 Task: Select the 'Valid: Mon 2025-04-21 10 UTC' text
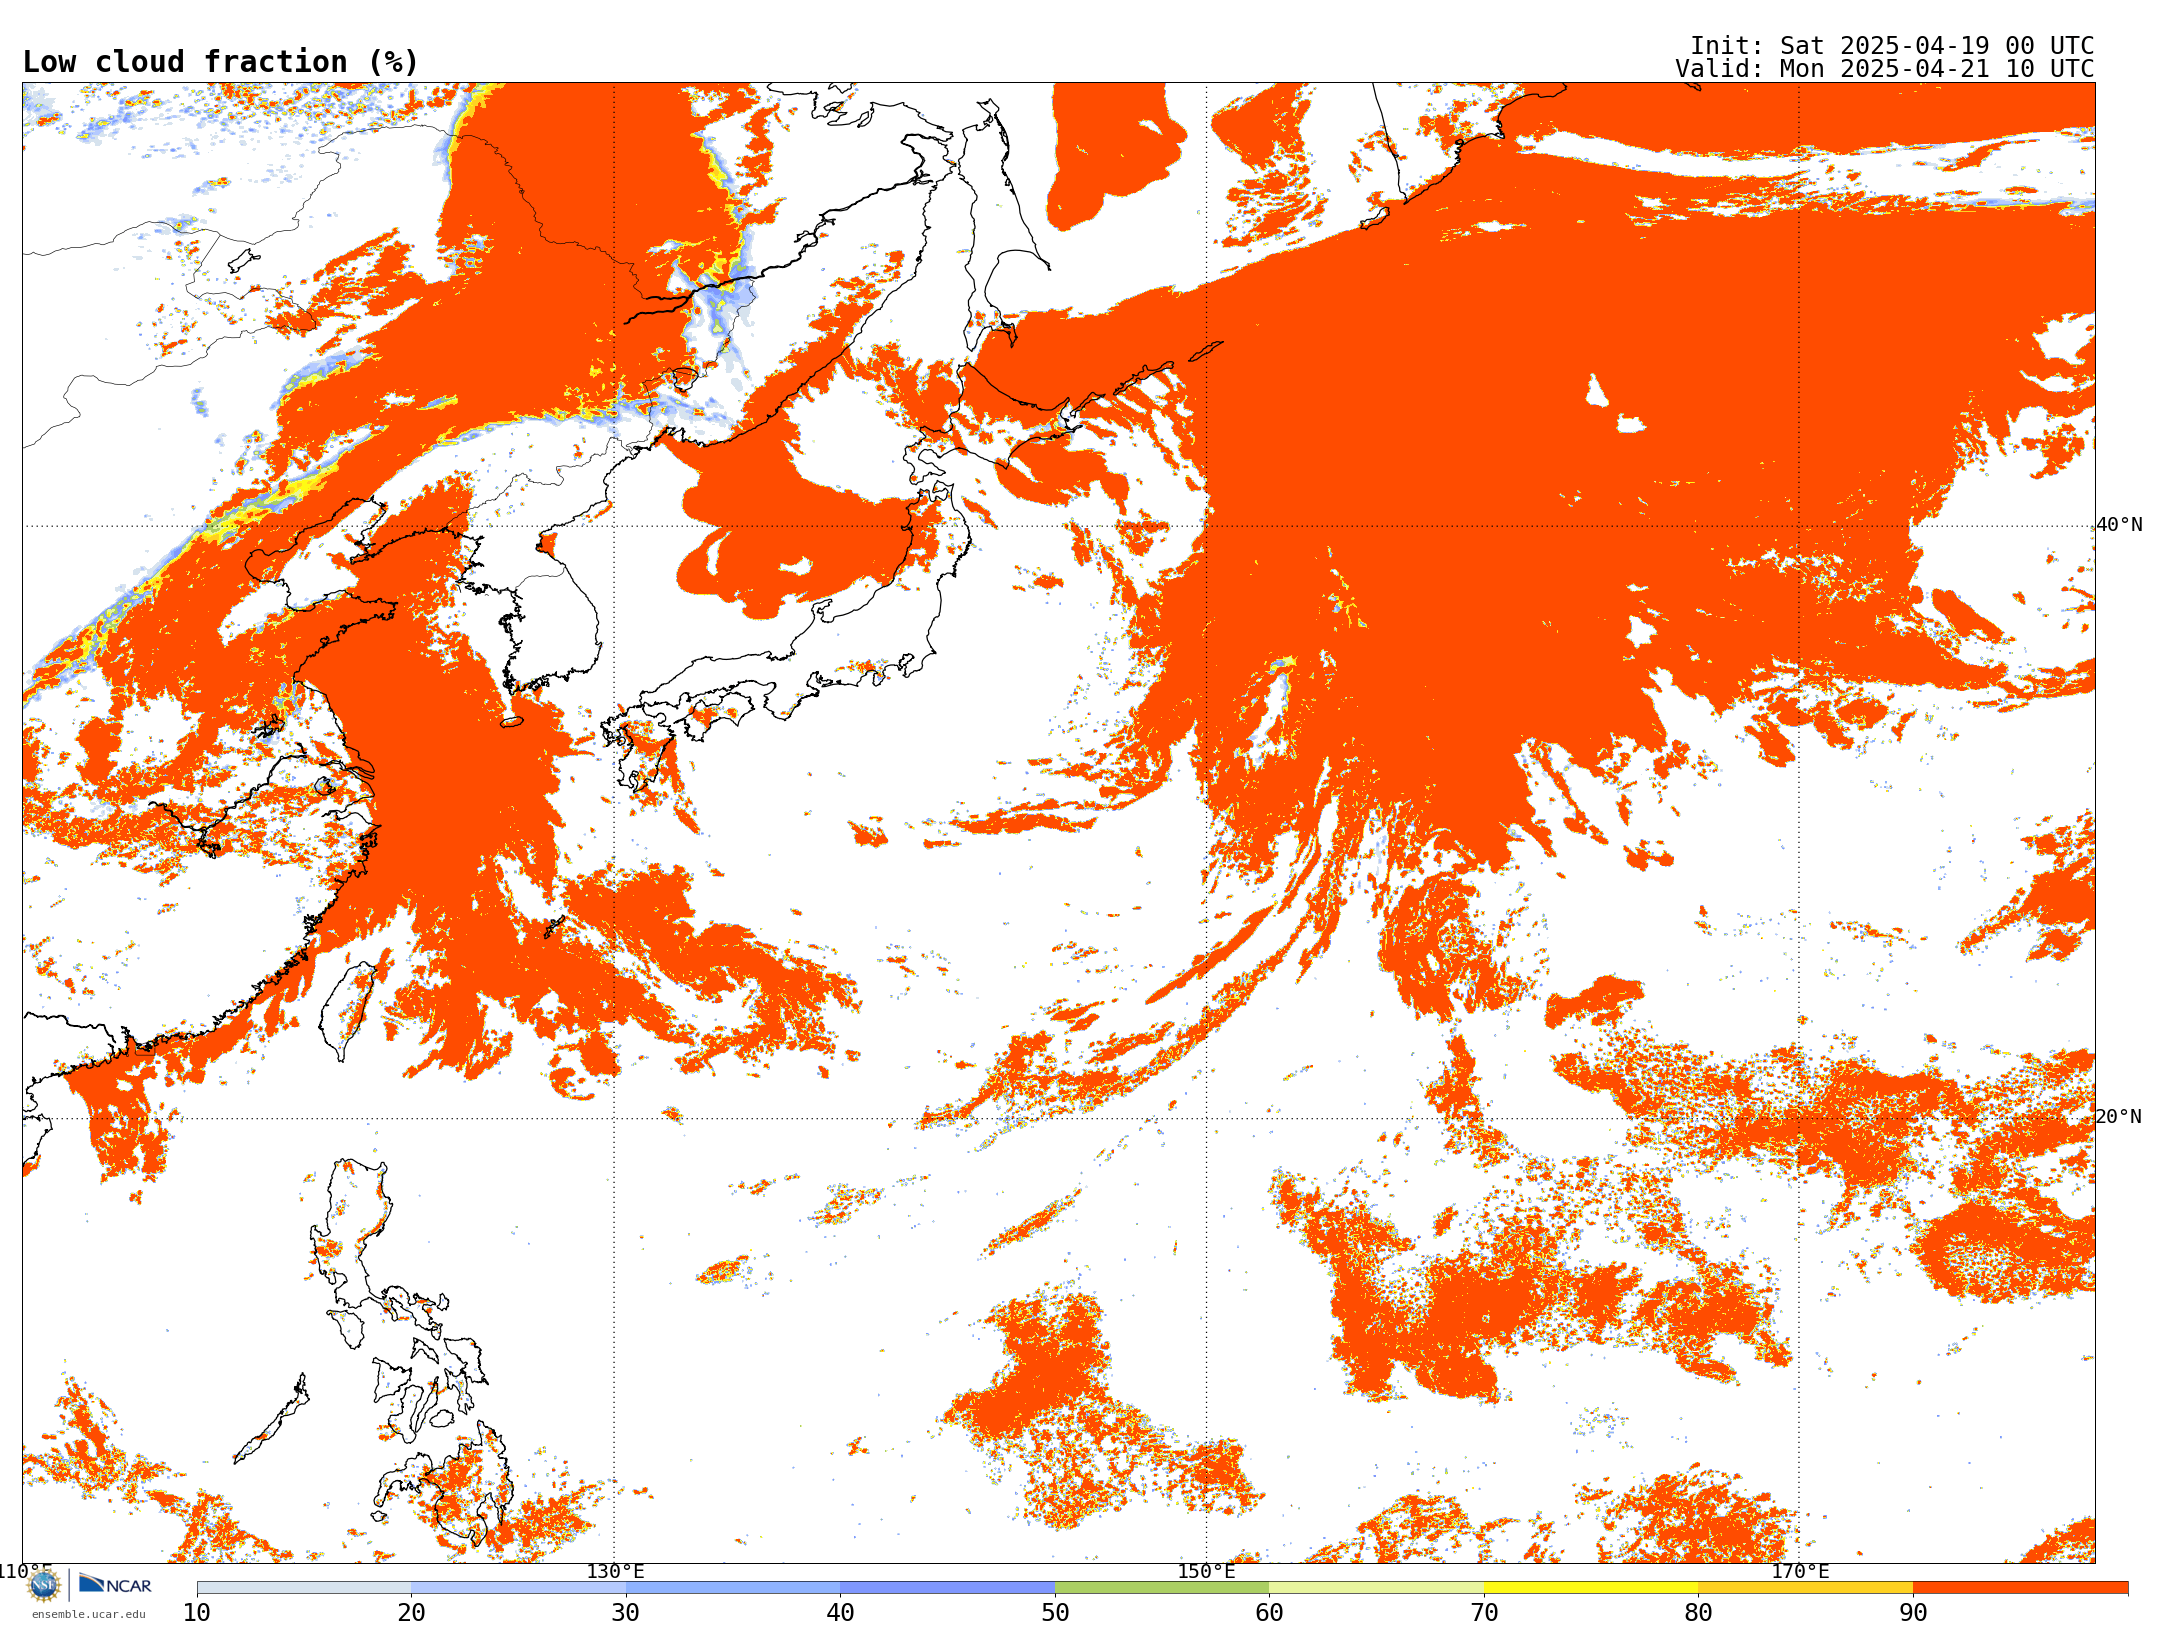tap(1885, 69)
